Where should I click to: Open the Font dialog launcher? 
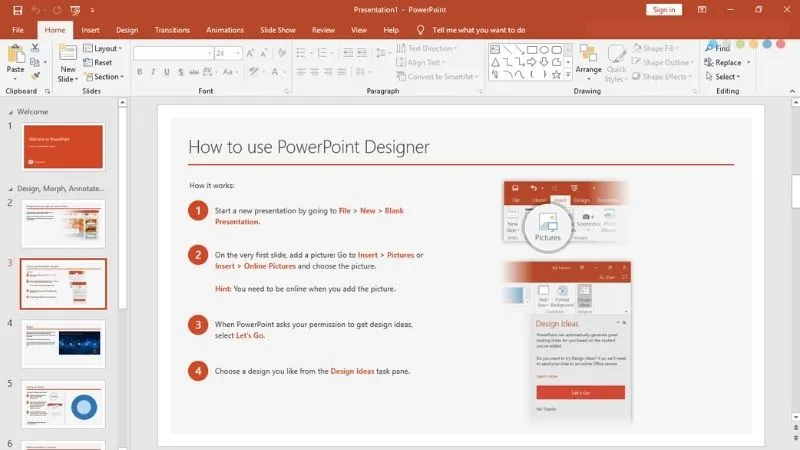click(x=286, y=91)
